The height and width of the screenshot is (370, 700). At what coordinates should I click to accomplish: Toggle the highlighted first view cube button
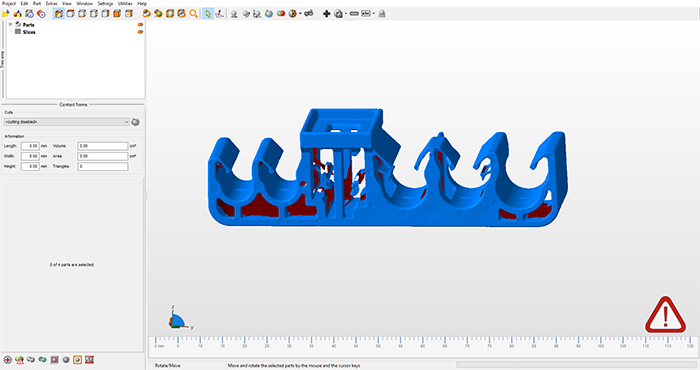pyautogui.click(x=58, y=14)
